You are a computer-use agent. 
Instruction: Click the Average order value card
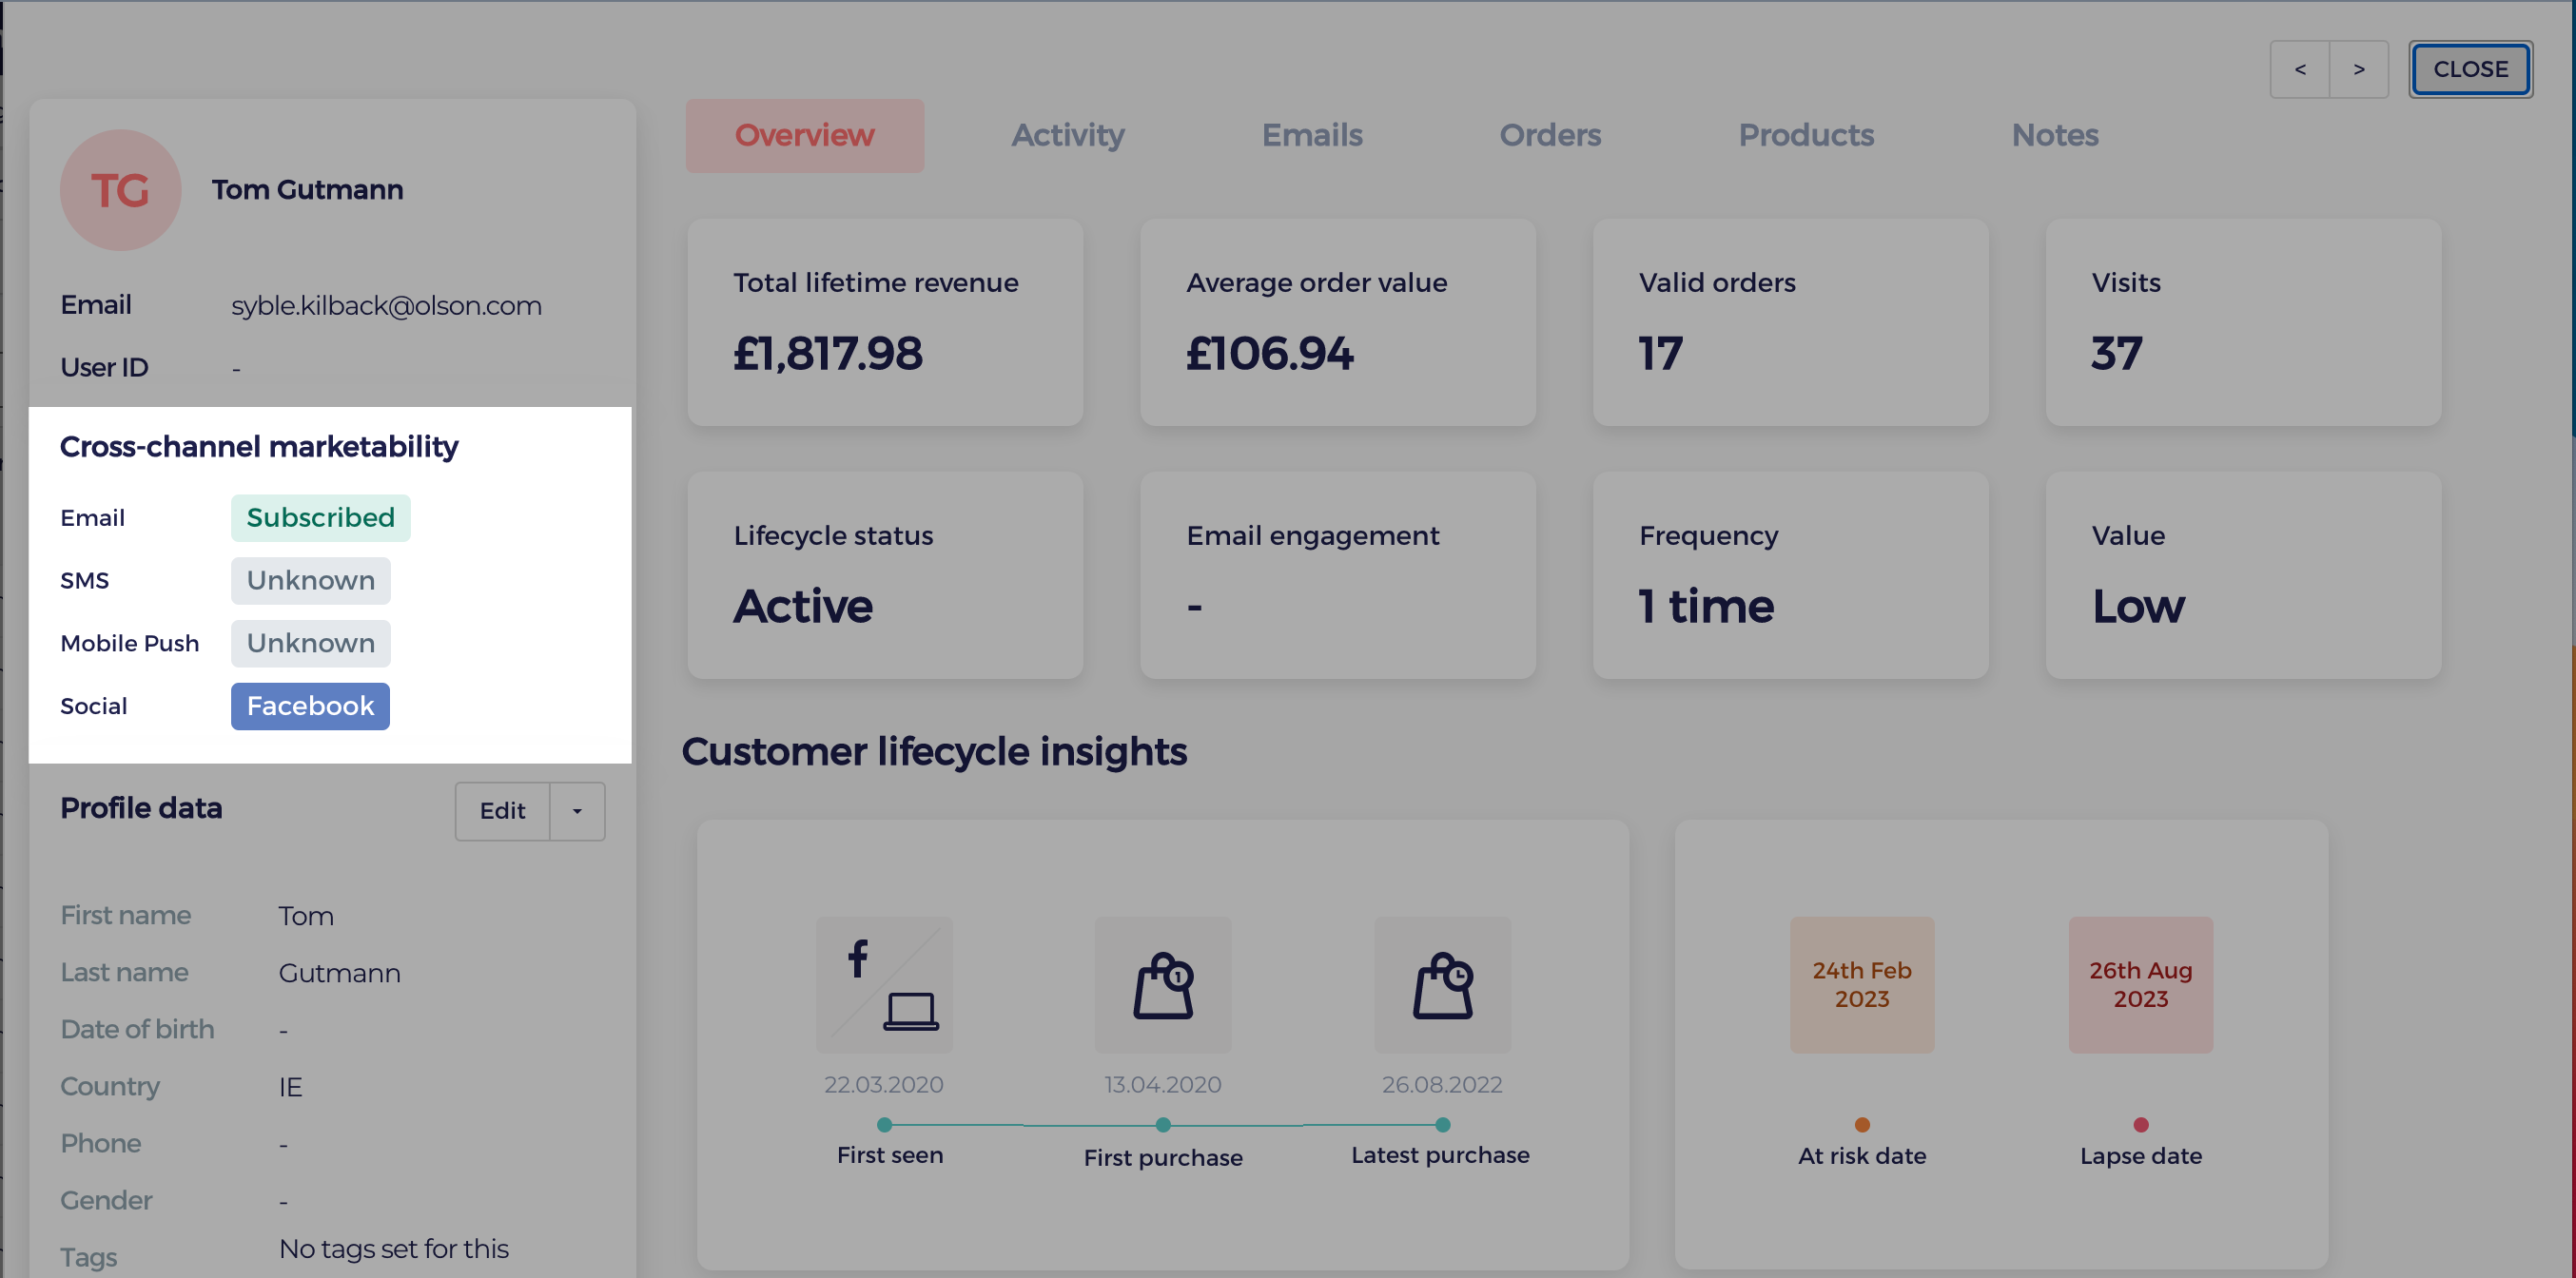[x=1338, y=323]
